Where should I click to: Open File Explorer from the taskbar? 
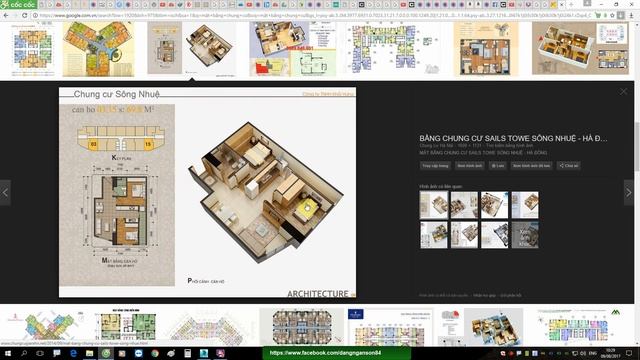point(90,353)
